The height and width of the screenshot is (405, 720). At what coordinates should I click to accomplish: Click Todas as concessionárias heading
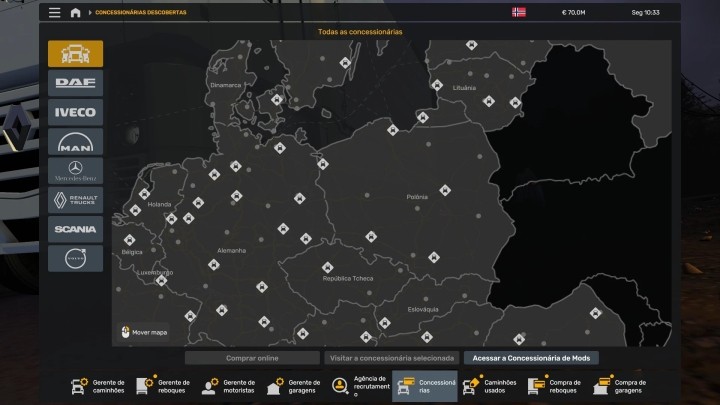tap(360, 32)
